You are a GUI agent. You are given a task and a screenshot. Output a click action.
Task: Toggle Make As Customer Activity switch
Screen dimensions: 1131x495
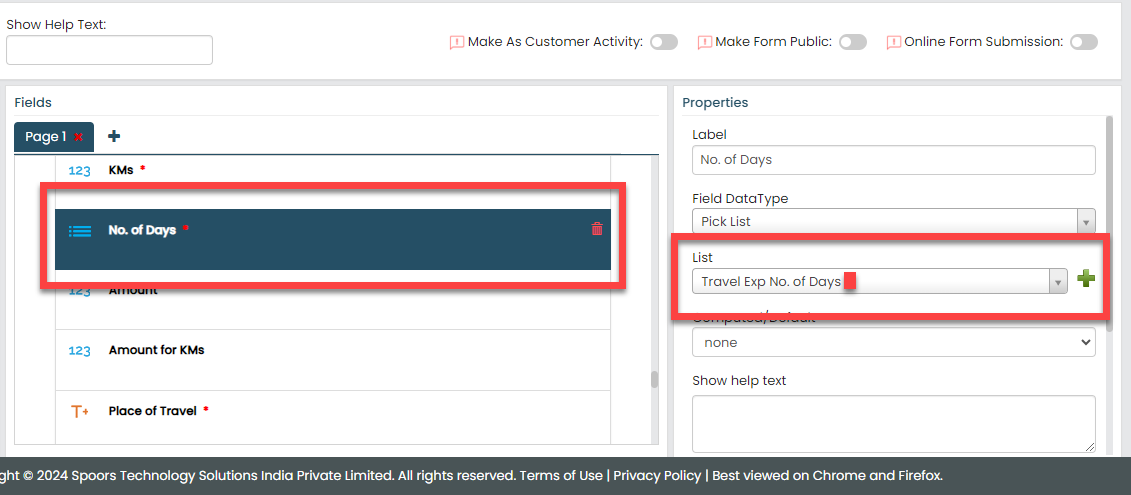[663, 42]
